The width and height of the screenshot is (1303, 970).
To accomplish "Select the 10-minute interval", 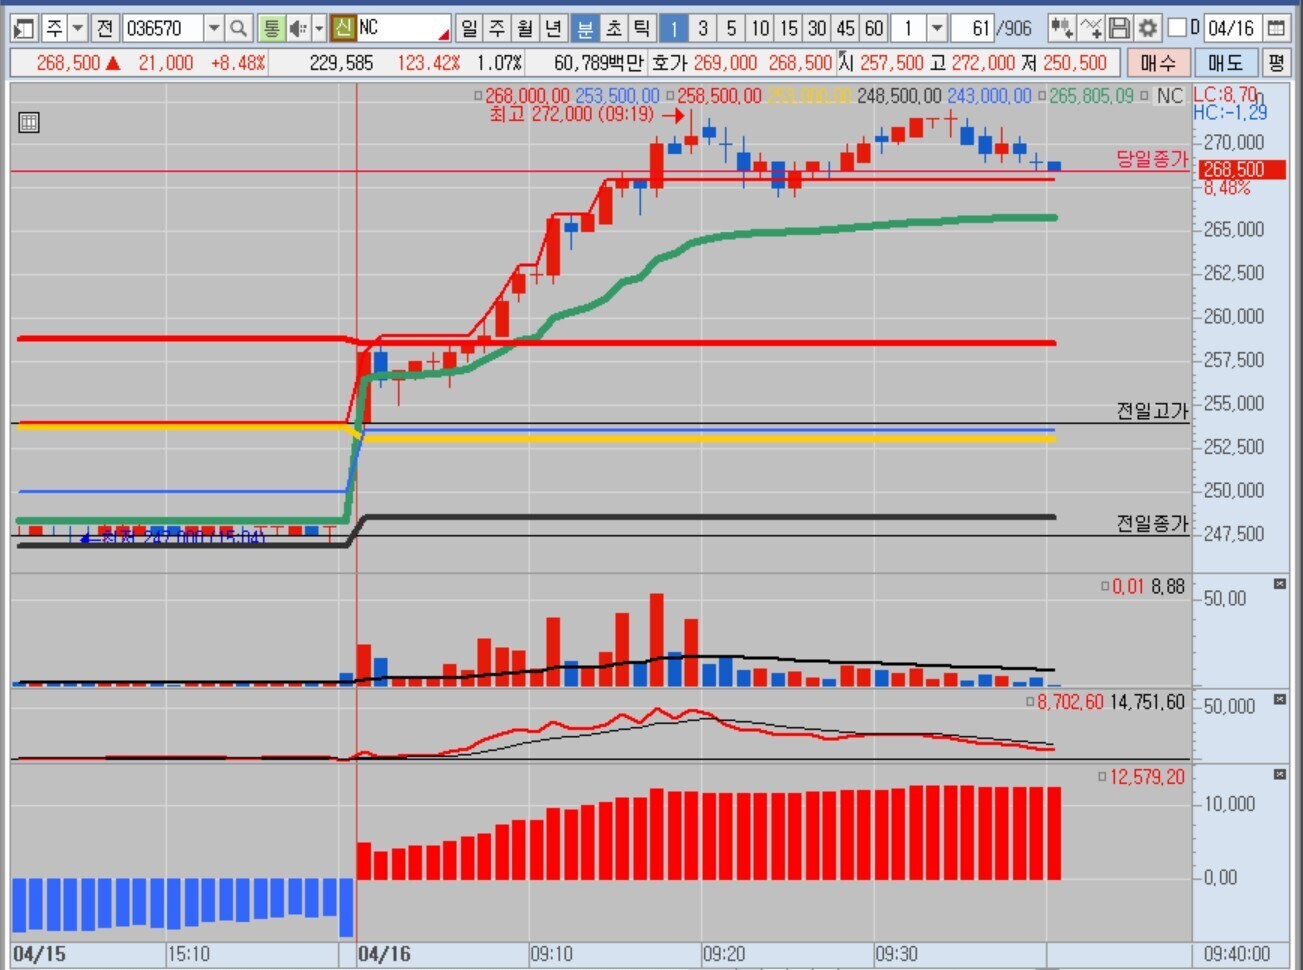I will tap(760, 28).
